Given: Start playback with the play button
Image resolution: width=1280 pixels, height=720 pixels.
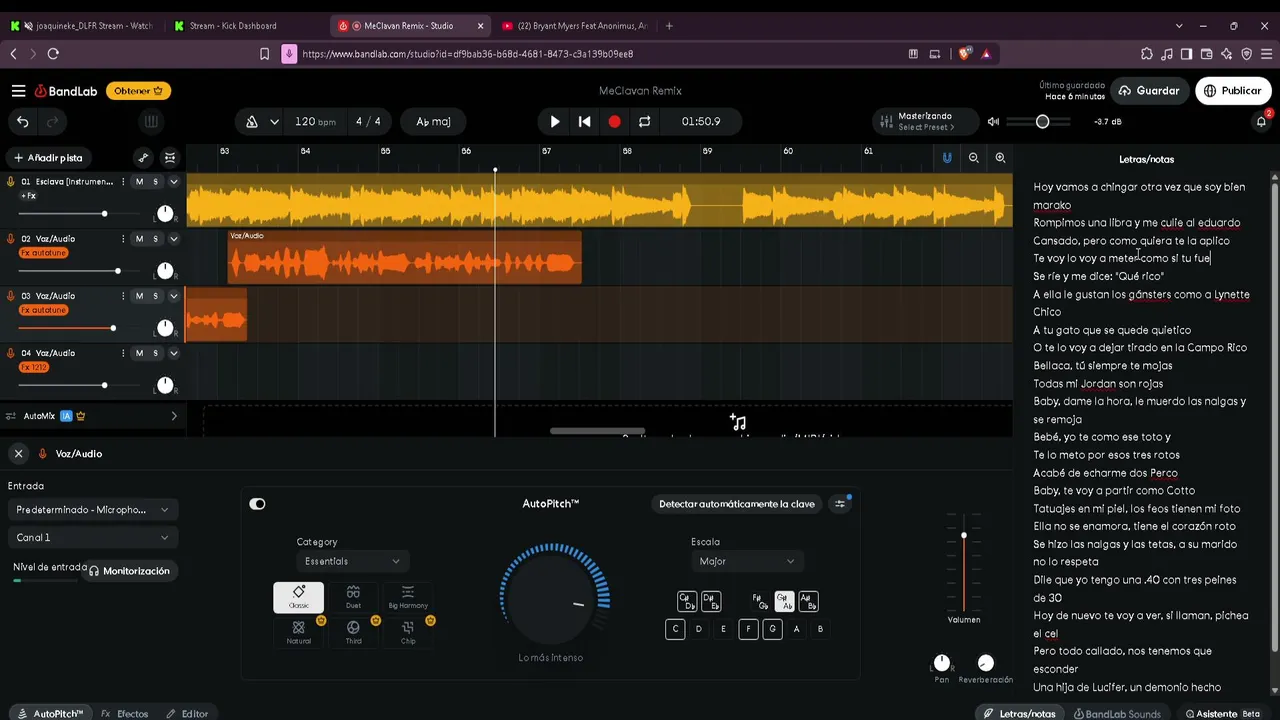Looking at the screenshot, I should pyautogui.click(x=555, y=122).
